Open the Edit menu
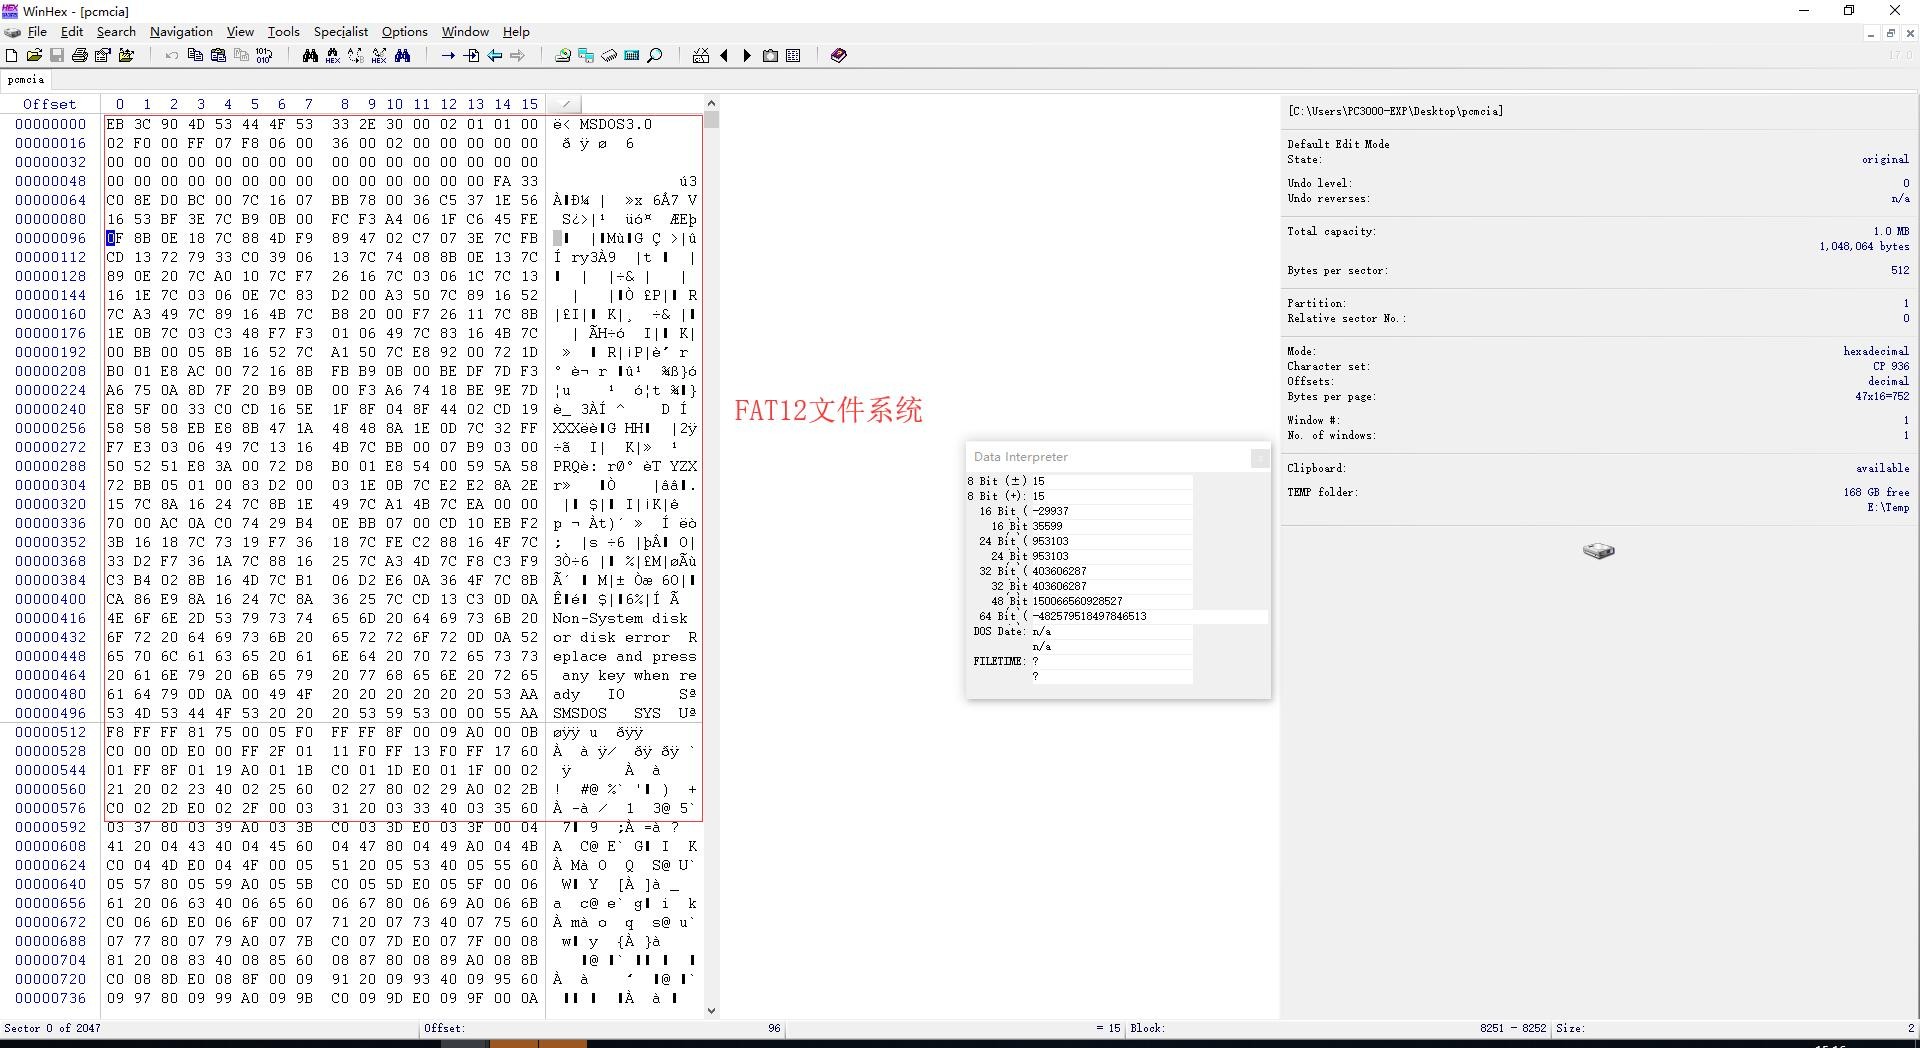Image resolution: width=1920 pixels, height=1048 pixels. 72,32
